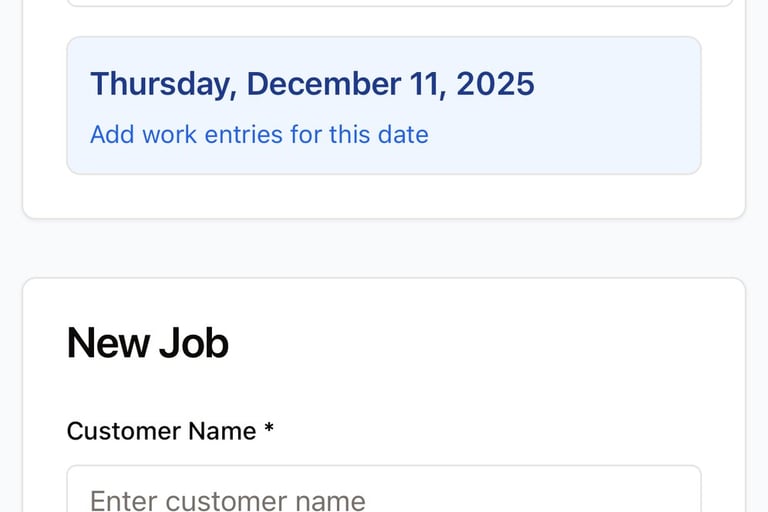Click the page background between the two cards

click(x=384, y=248)
